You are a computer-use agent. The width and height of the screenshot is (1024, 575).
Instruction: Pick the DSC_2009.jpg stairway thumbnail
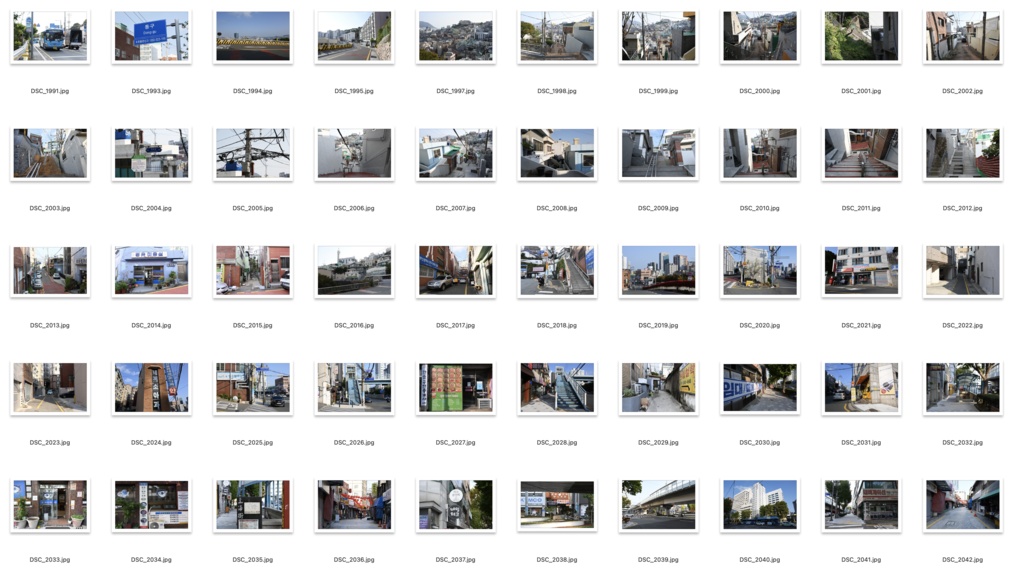(658, 154)
